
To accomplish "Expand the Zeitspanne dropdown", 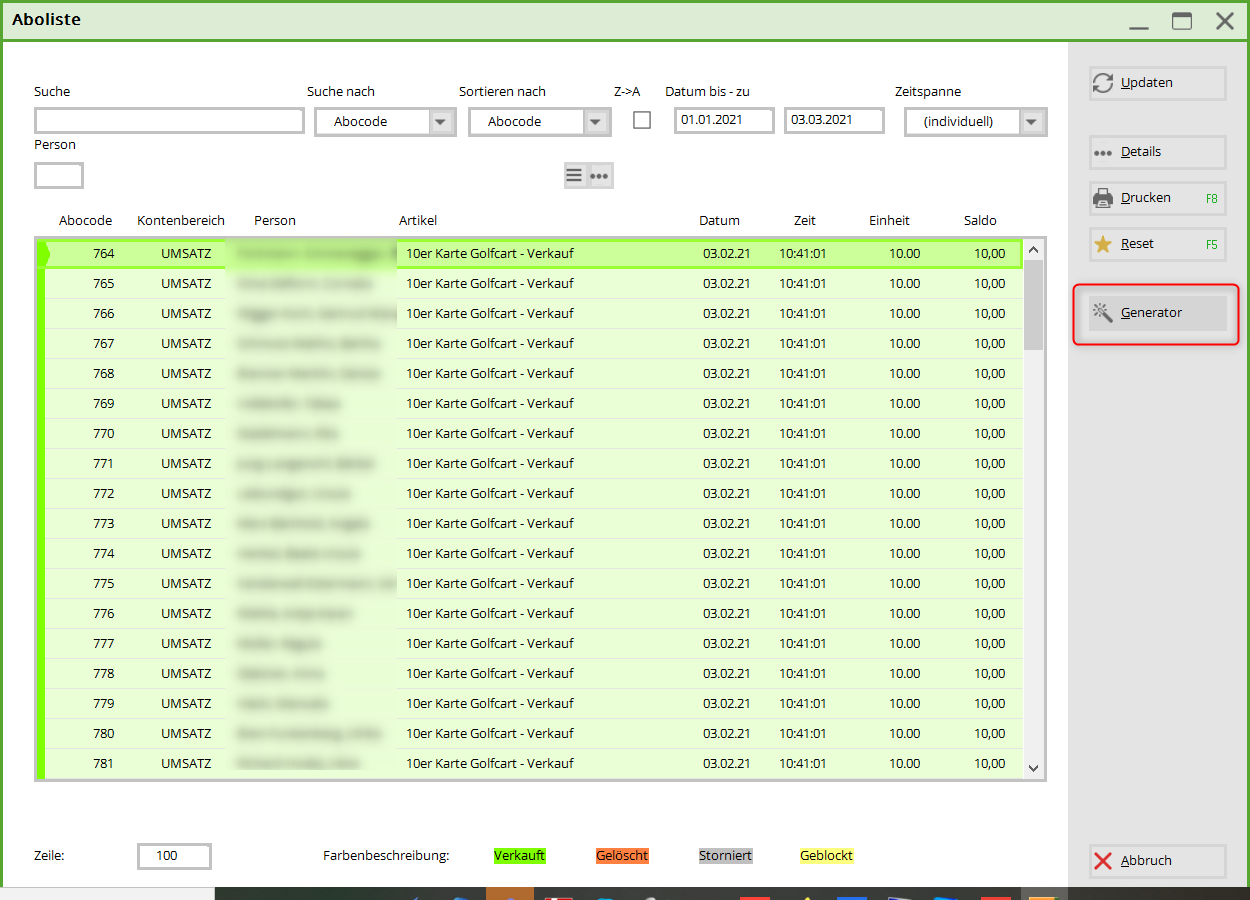I will coord(1032,122).
